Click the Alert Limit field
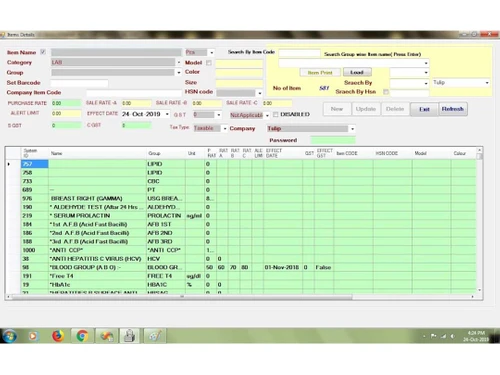The width and height of the screenshot is (500, 375). pos(66,114)
